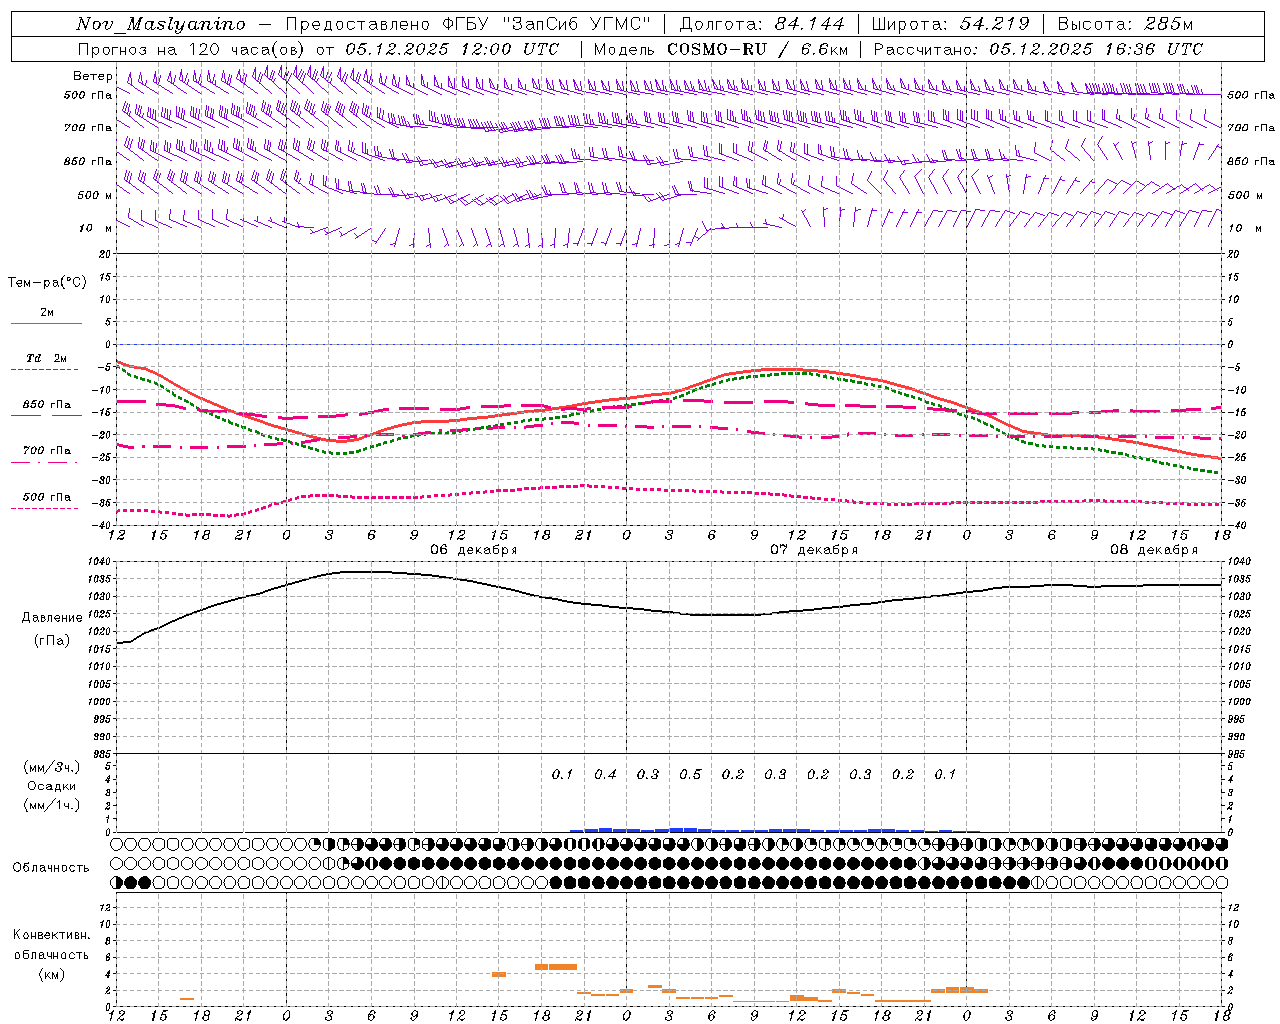Click the "(мм/1ч.)" hourly precipitation label
The image size is (1280, 1024).
52,805
